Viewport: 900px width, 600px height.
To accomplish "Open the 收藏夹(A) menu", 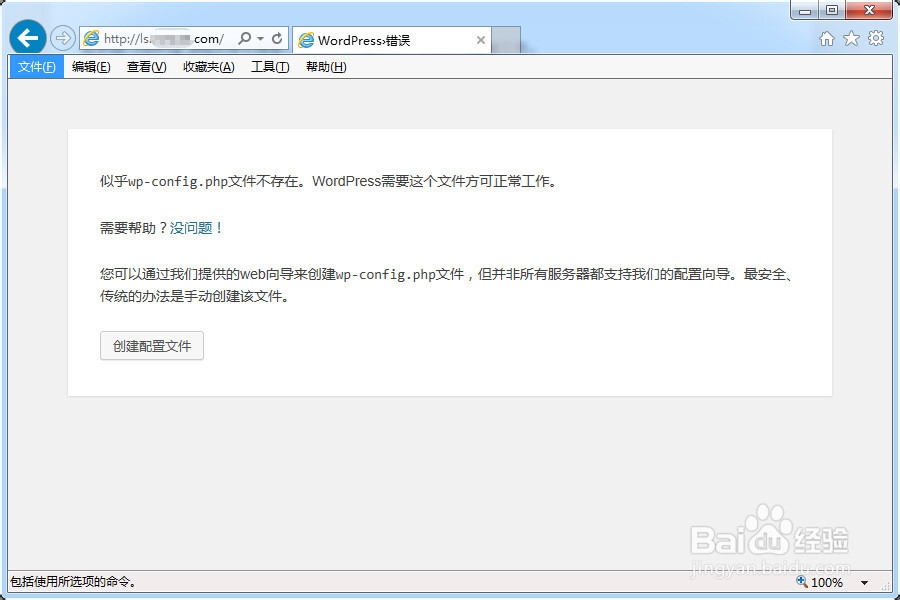I will 208,67.
